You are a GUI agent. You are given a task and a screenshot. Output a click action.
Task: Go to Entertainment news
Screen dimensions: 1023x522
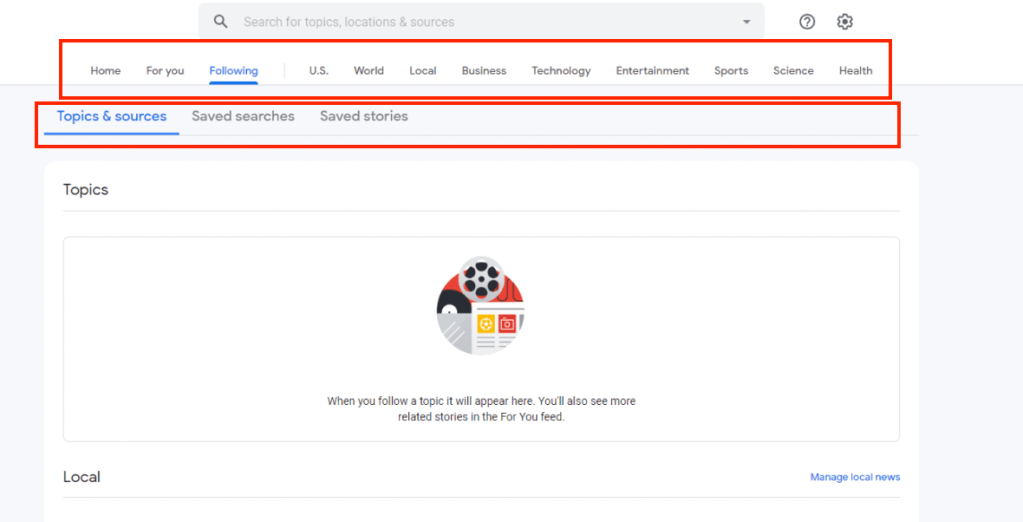click(652, 71)
